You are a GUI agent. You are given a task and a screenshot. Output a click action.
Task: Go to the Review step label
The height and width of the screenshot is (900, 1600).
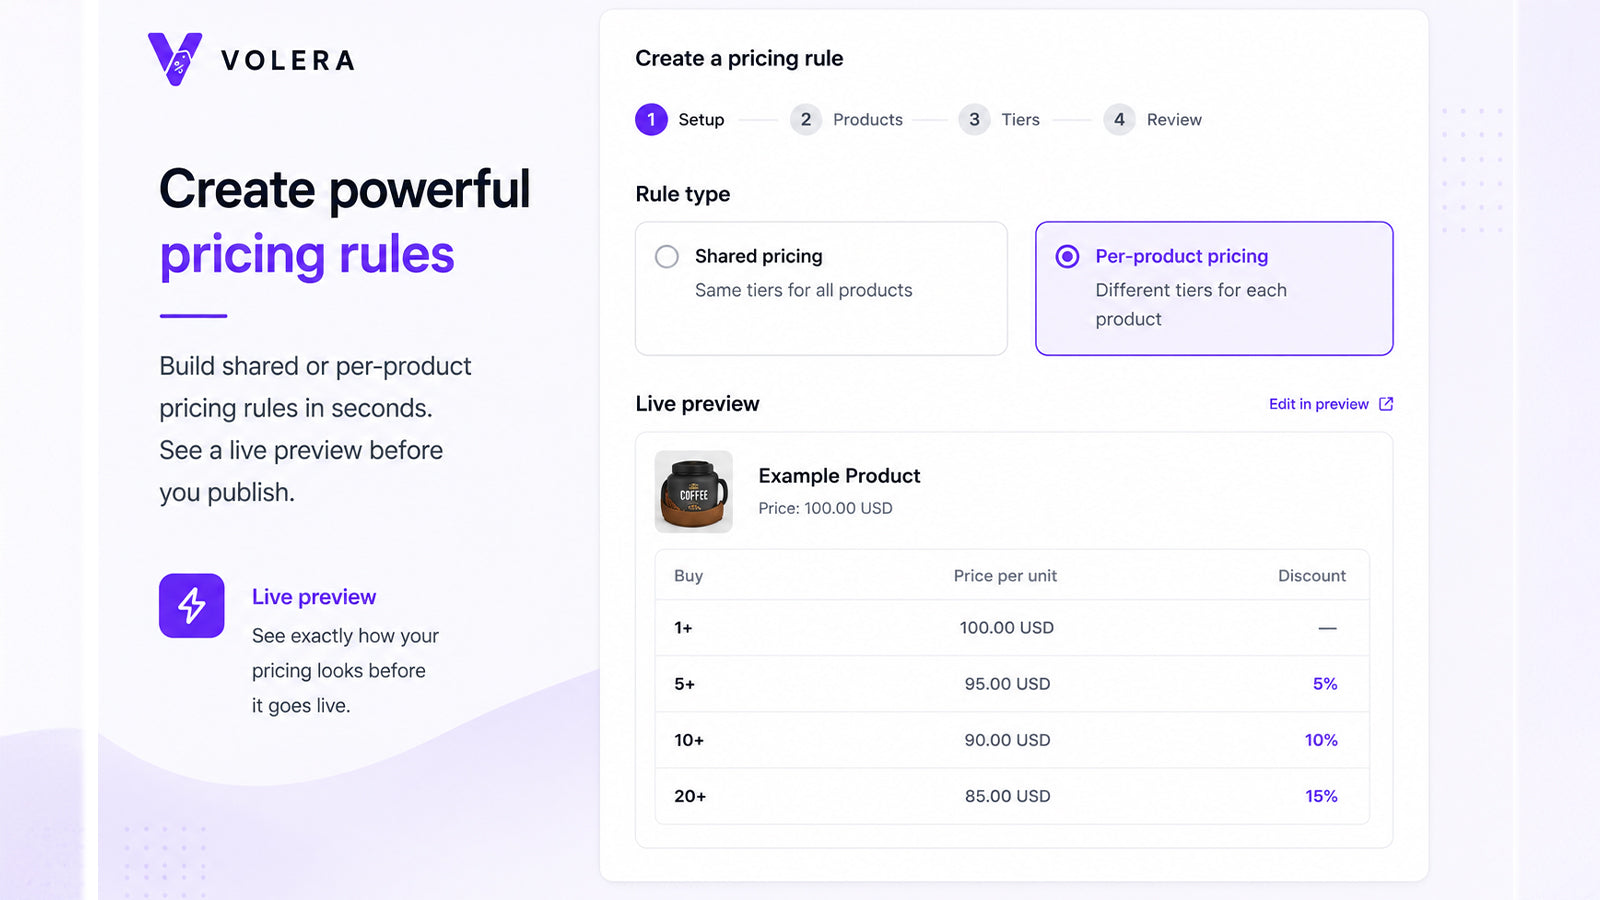coord(1174,120)
